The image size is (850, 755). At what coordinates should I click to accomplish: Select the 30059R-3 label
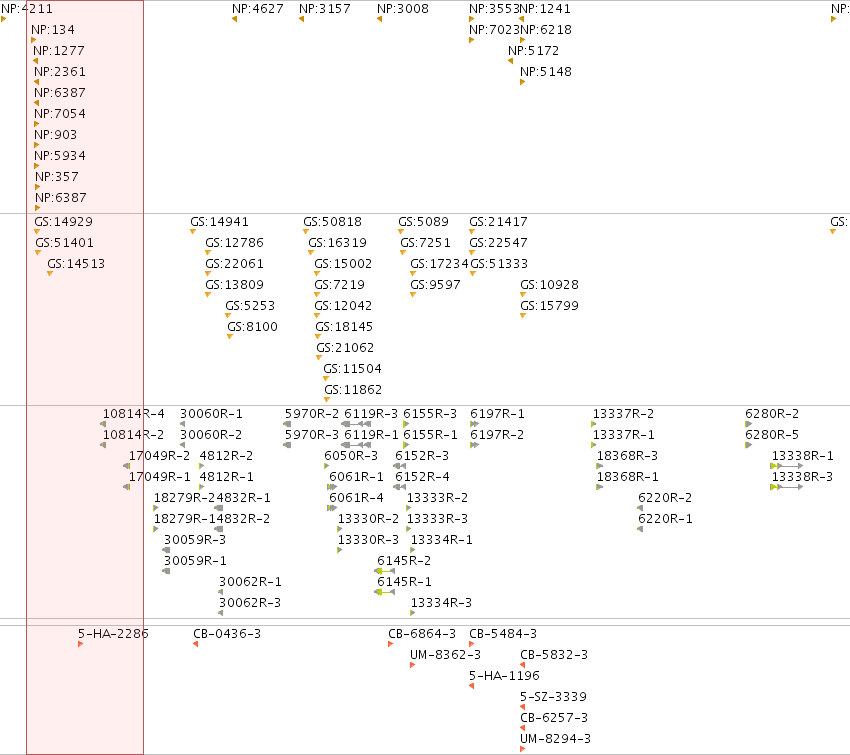coord(195,540)
